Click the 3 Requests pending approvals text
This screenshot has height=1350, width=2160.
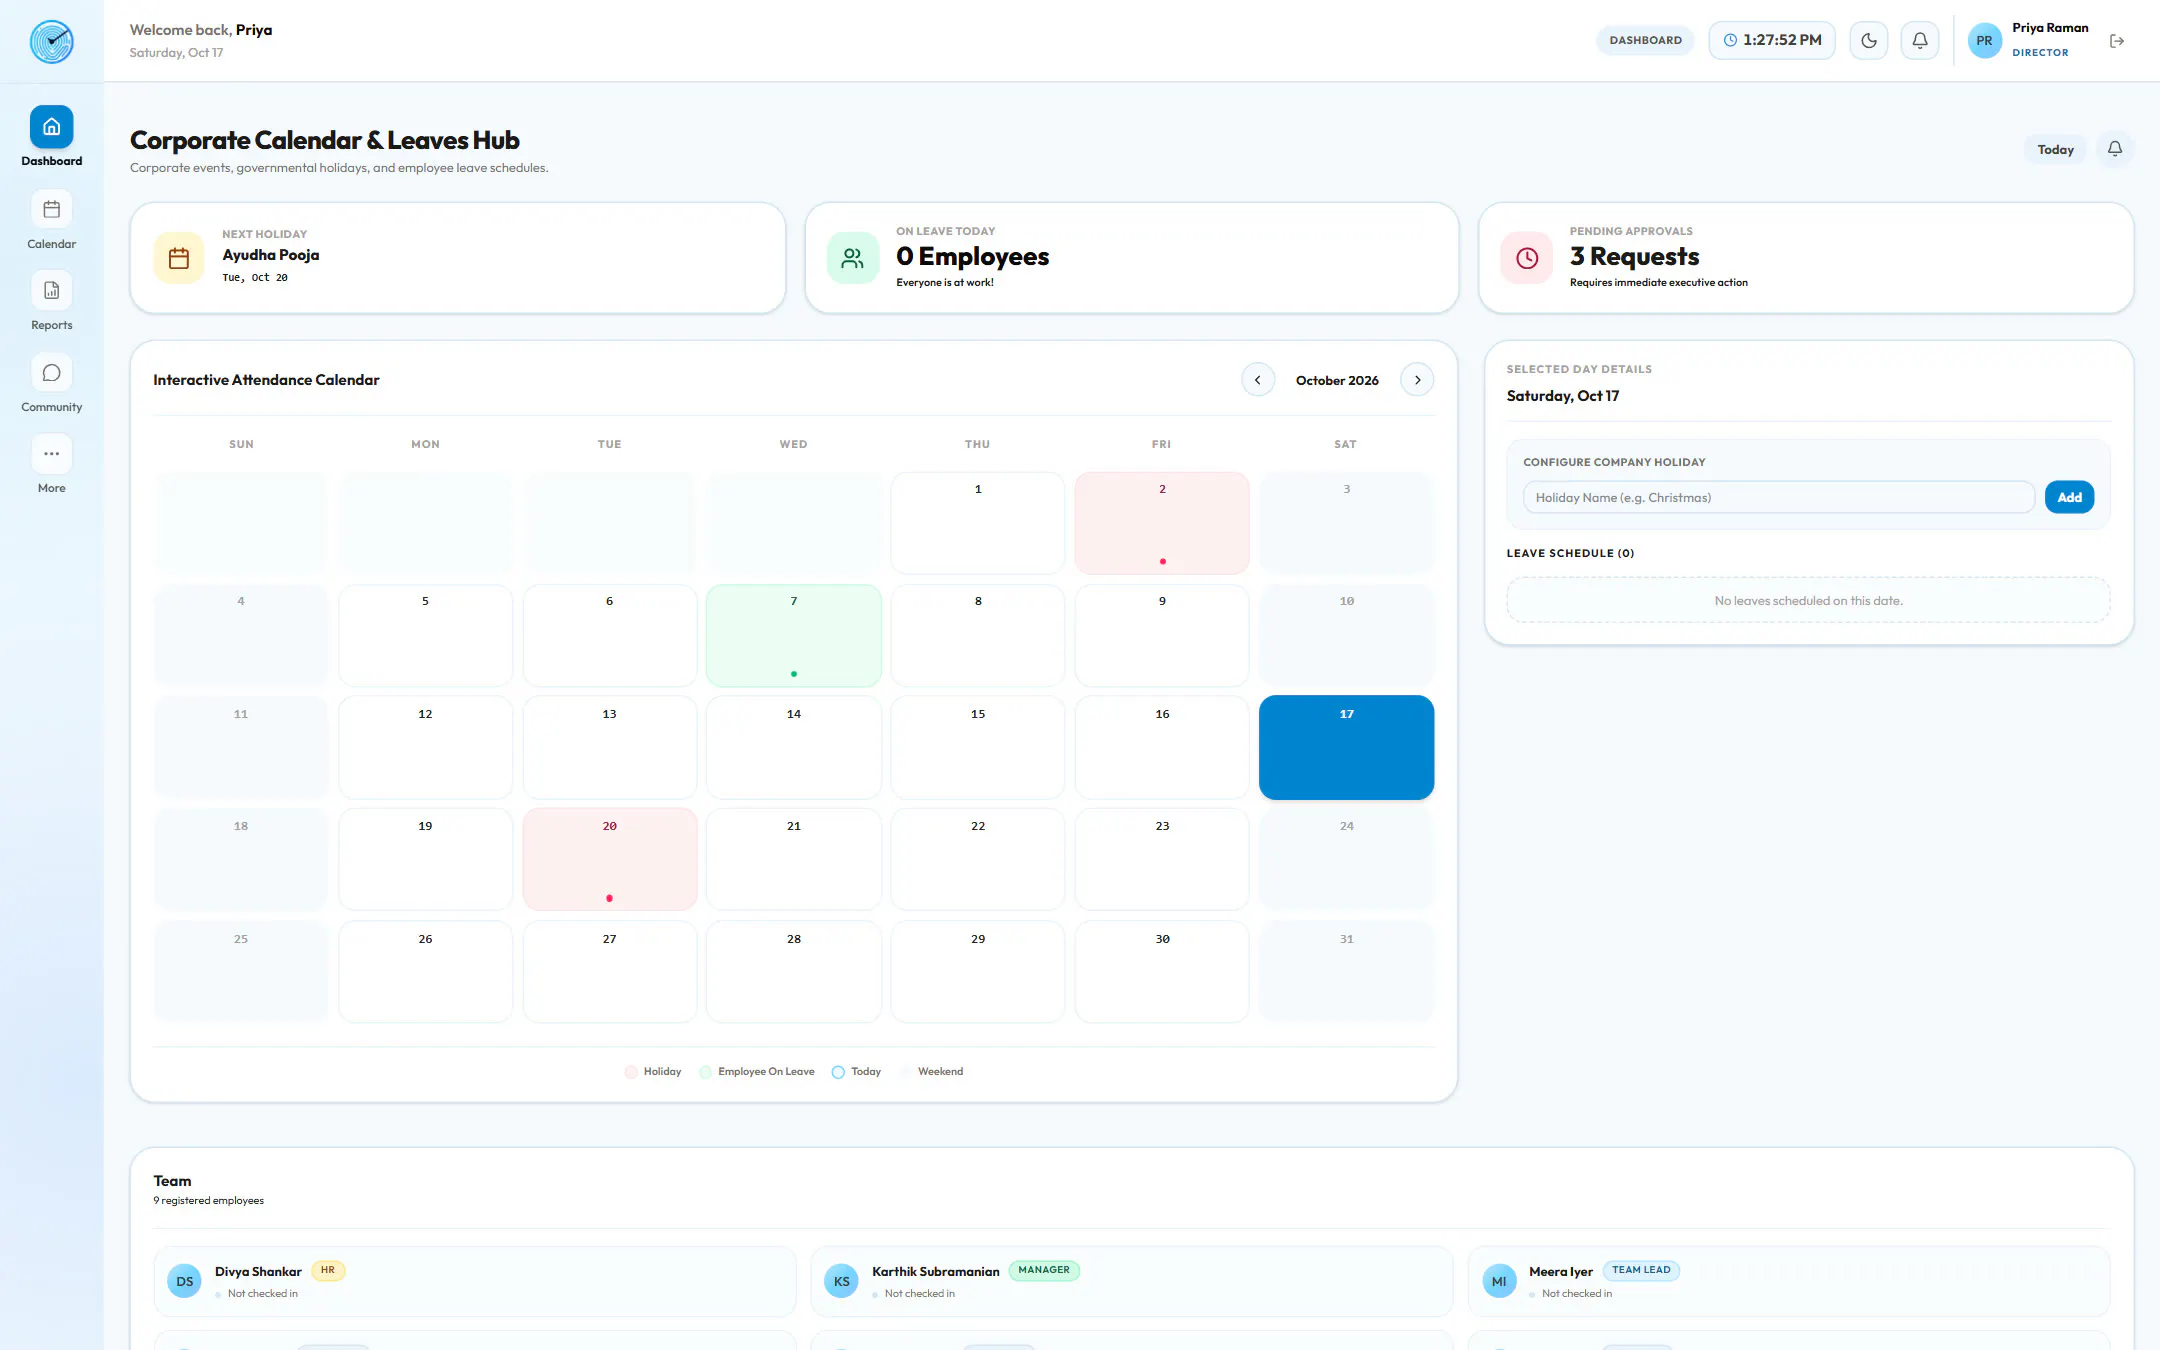[1634, 257]
